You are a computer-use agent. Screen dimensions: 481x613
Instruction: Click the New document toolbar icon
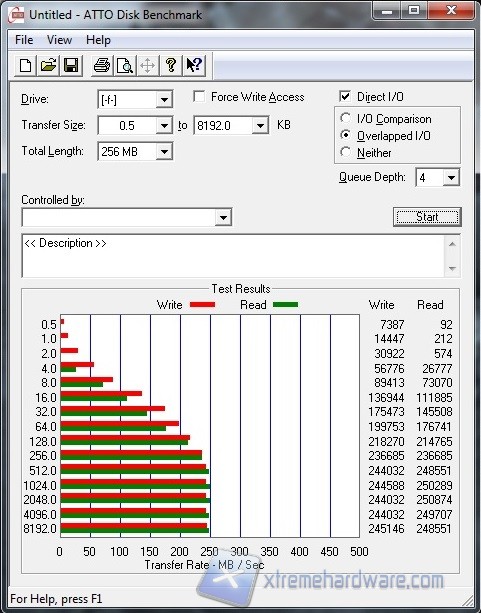[25, 65]
